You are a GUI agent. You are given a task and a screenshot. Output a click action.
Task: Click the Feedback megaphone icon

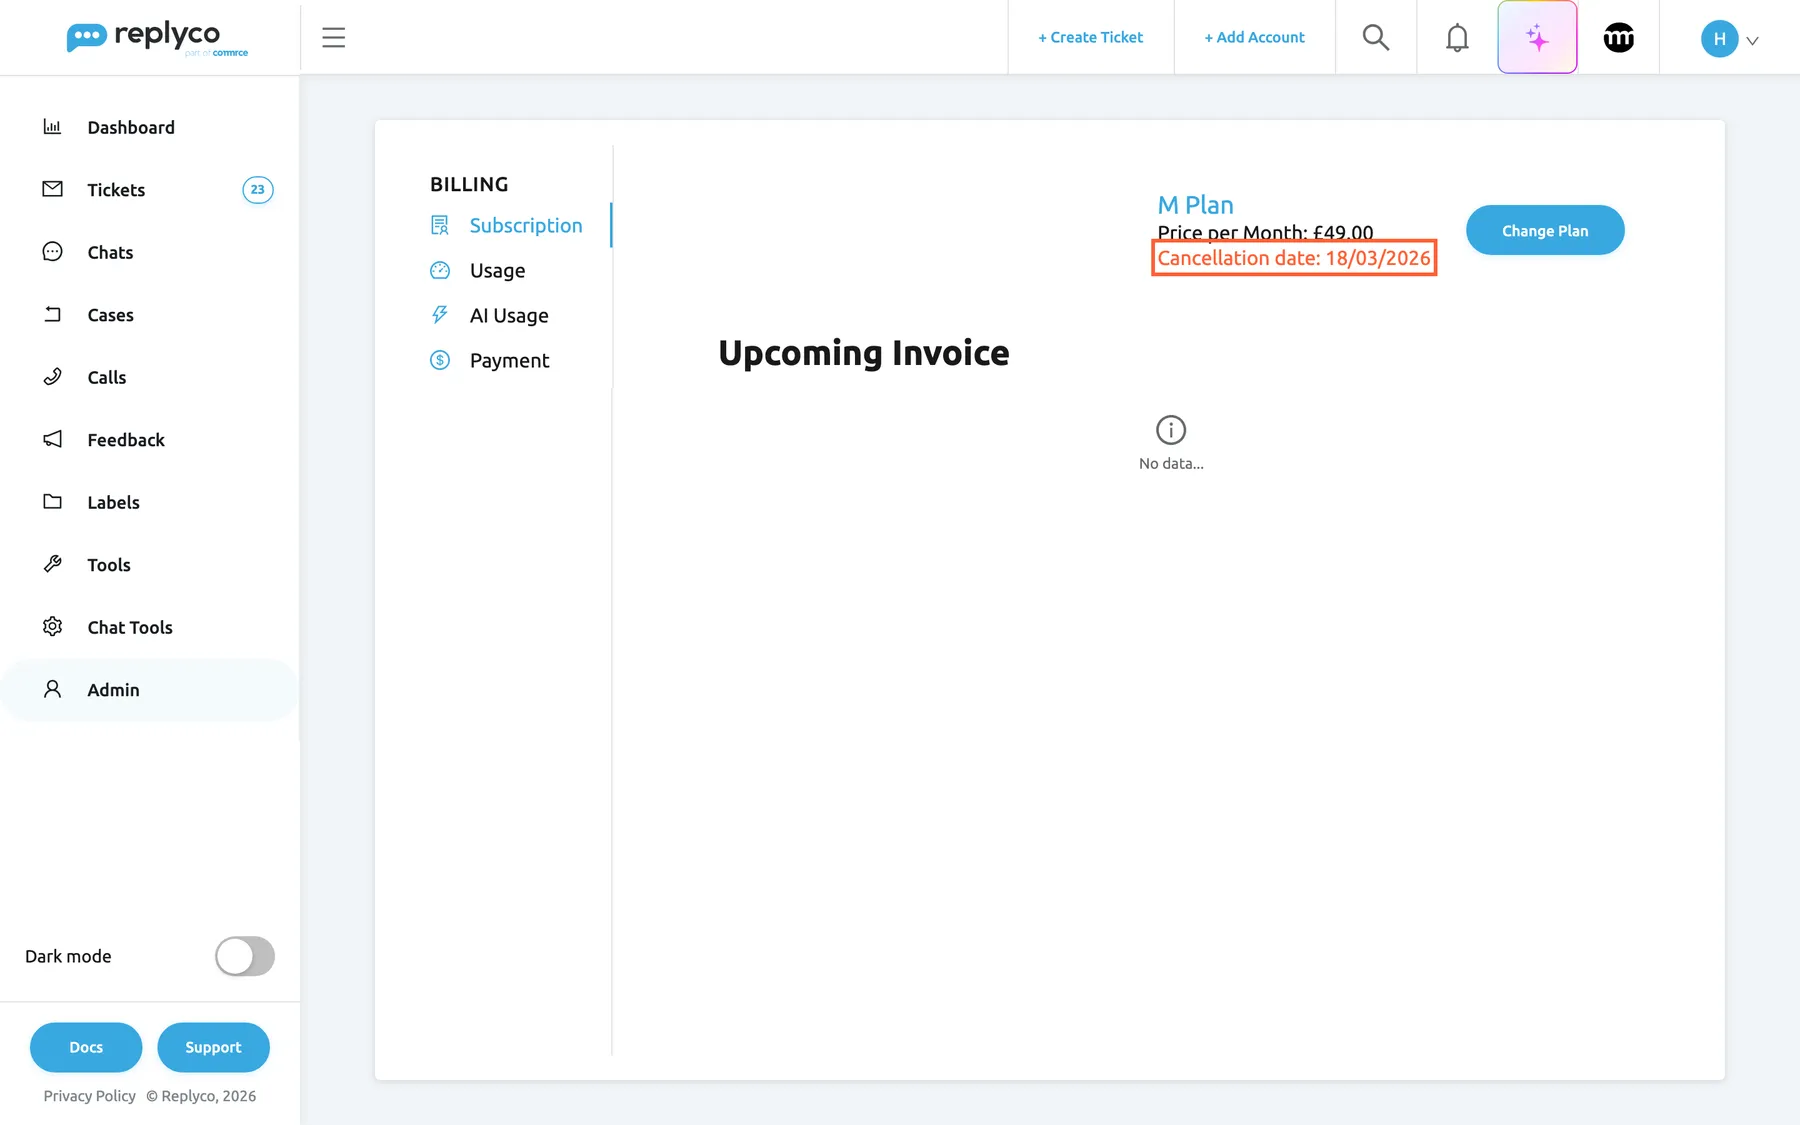(x=52, y=439)
